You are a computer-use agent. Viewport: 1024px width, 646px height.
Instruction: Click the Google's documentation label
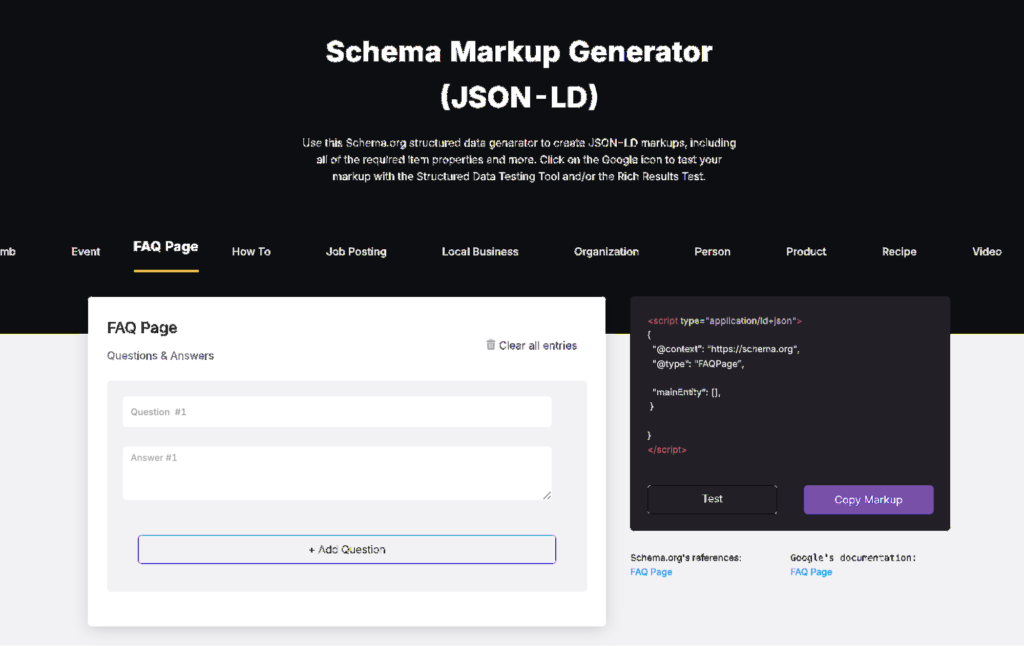point(853,557)
